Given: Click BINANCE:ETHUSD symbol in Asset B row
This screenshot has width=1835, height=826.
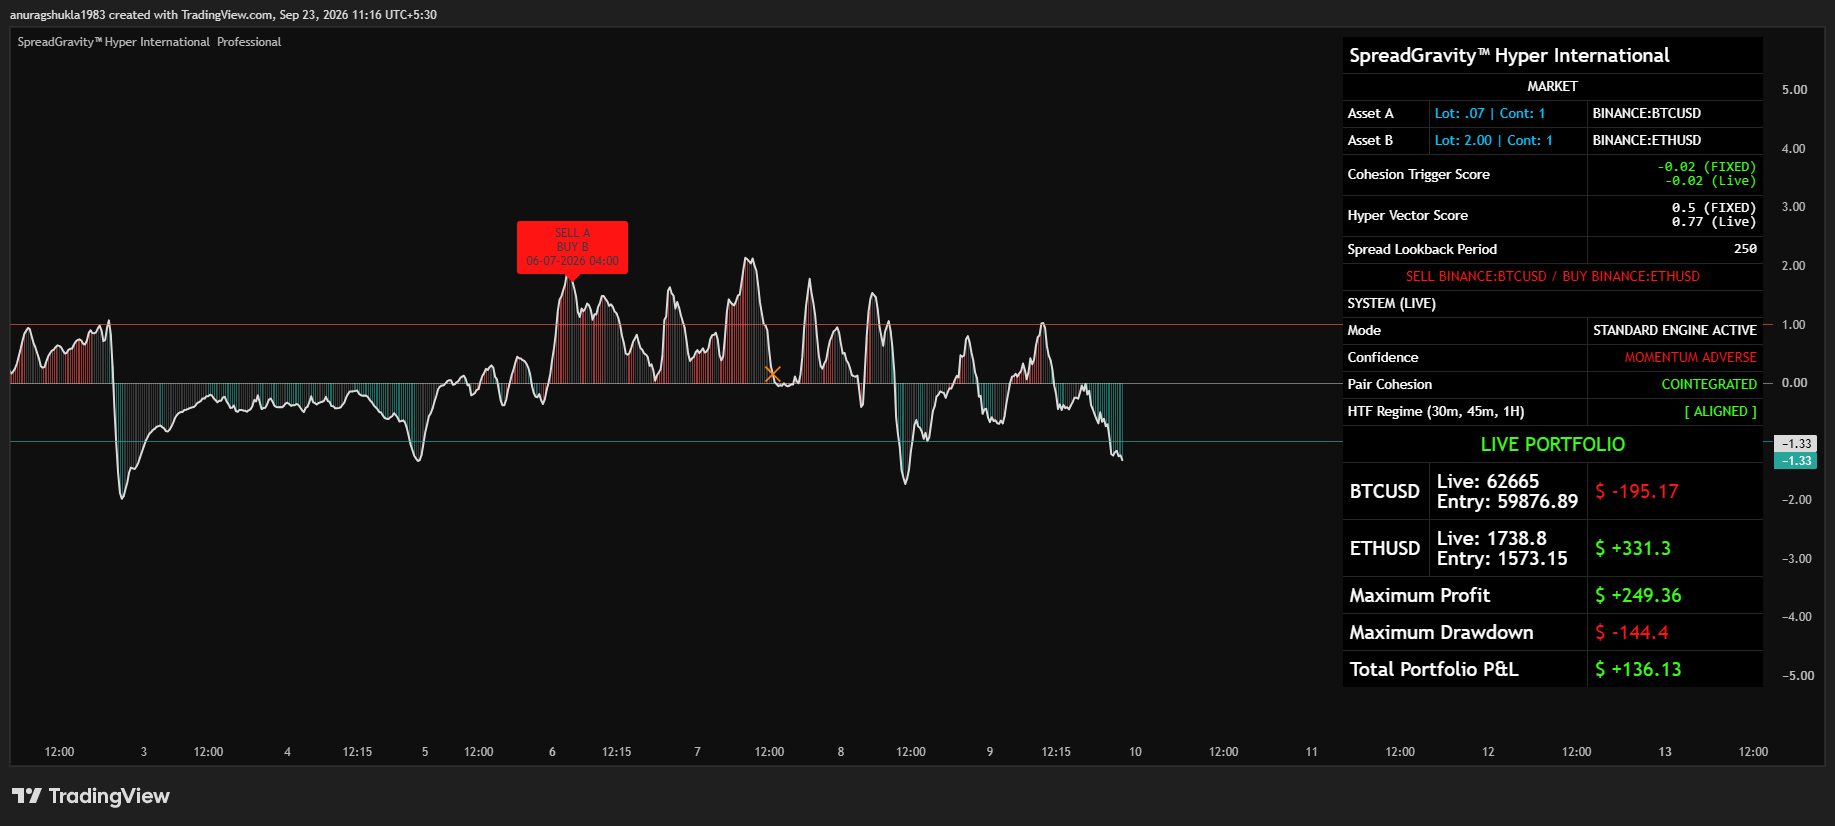Looking at the screenshot, I should [x=1646, y=141].
